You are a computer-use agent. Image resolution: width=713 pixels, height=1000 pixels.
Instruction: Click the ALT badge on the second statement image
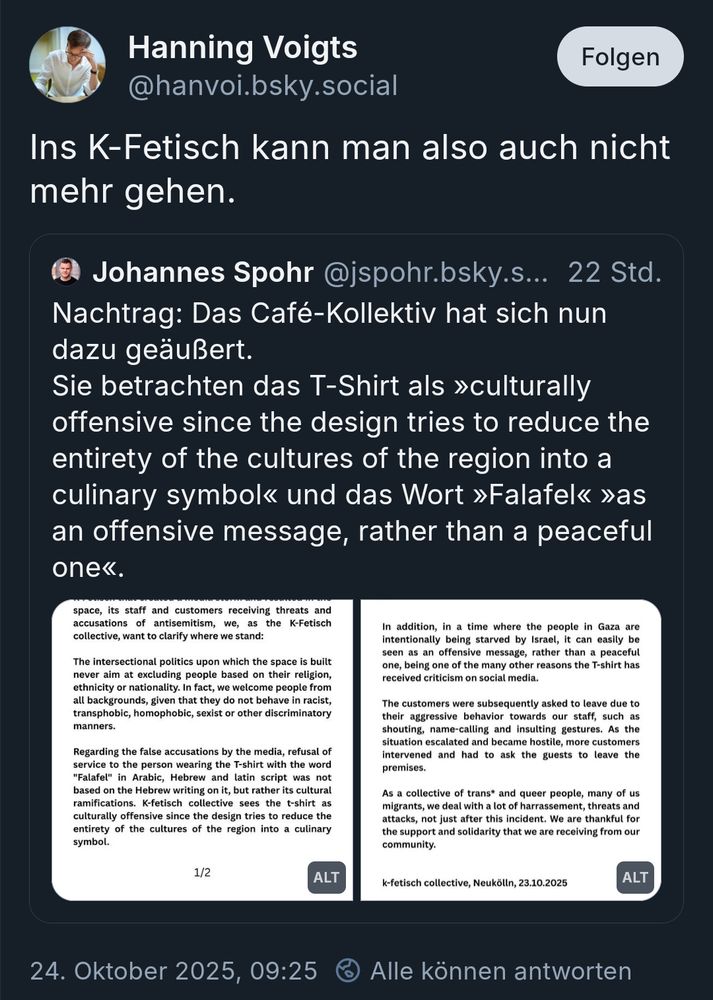pos(633,877)
